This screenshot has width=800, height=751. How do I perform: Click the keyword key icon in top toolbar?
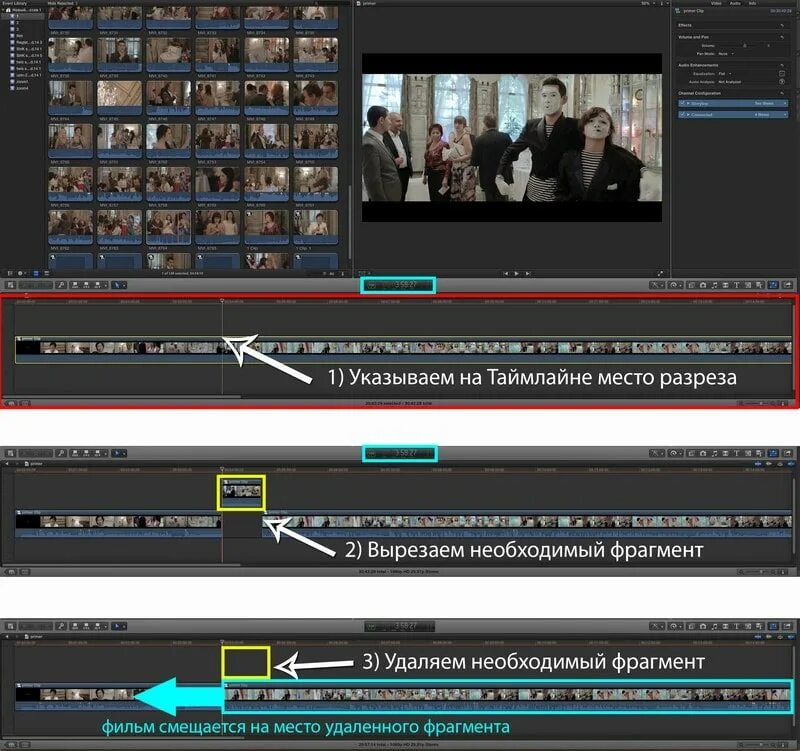pyautogui.click(x=61, y=285)
